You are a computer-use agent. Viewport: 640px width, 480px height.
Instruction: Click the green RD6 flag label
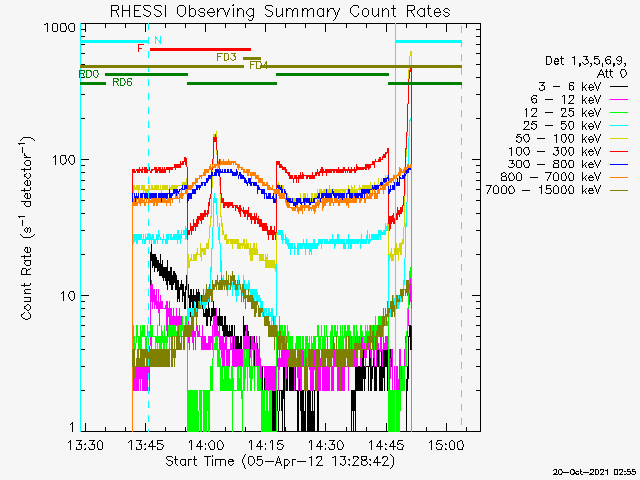pos(122,82)
